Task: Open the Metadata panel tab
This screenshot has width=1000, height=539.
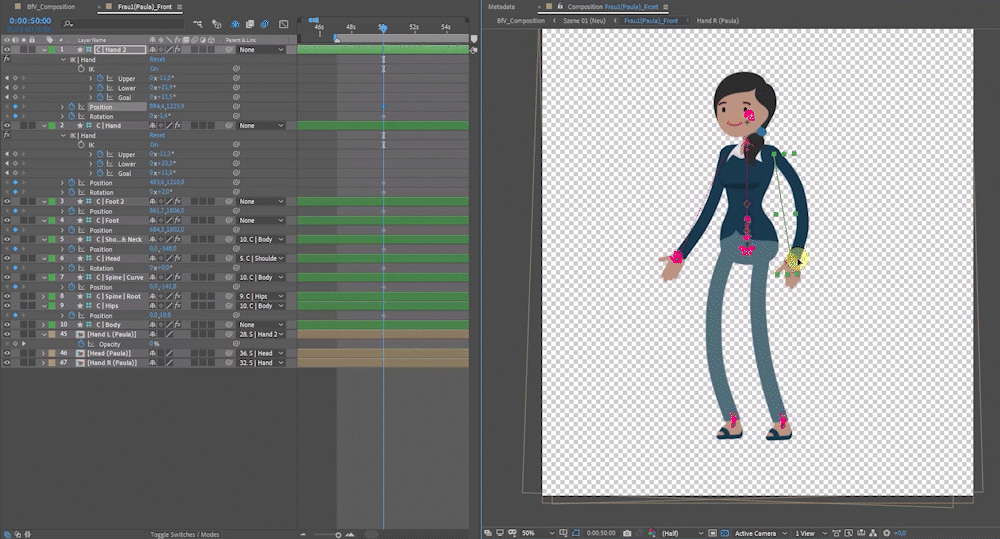Action: pos(501,6)
